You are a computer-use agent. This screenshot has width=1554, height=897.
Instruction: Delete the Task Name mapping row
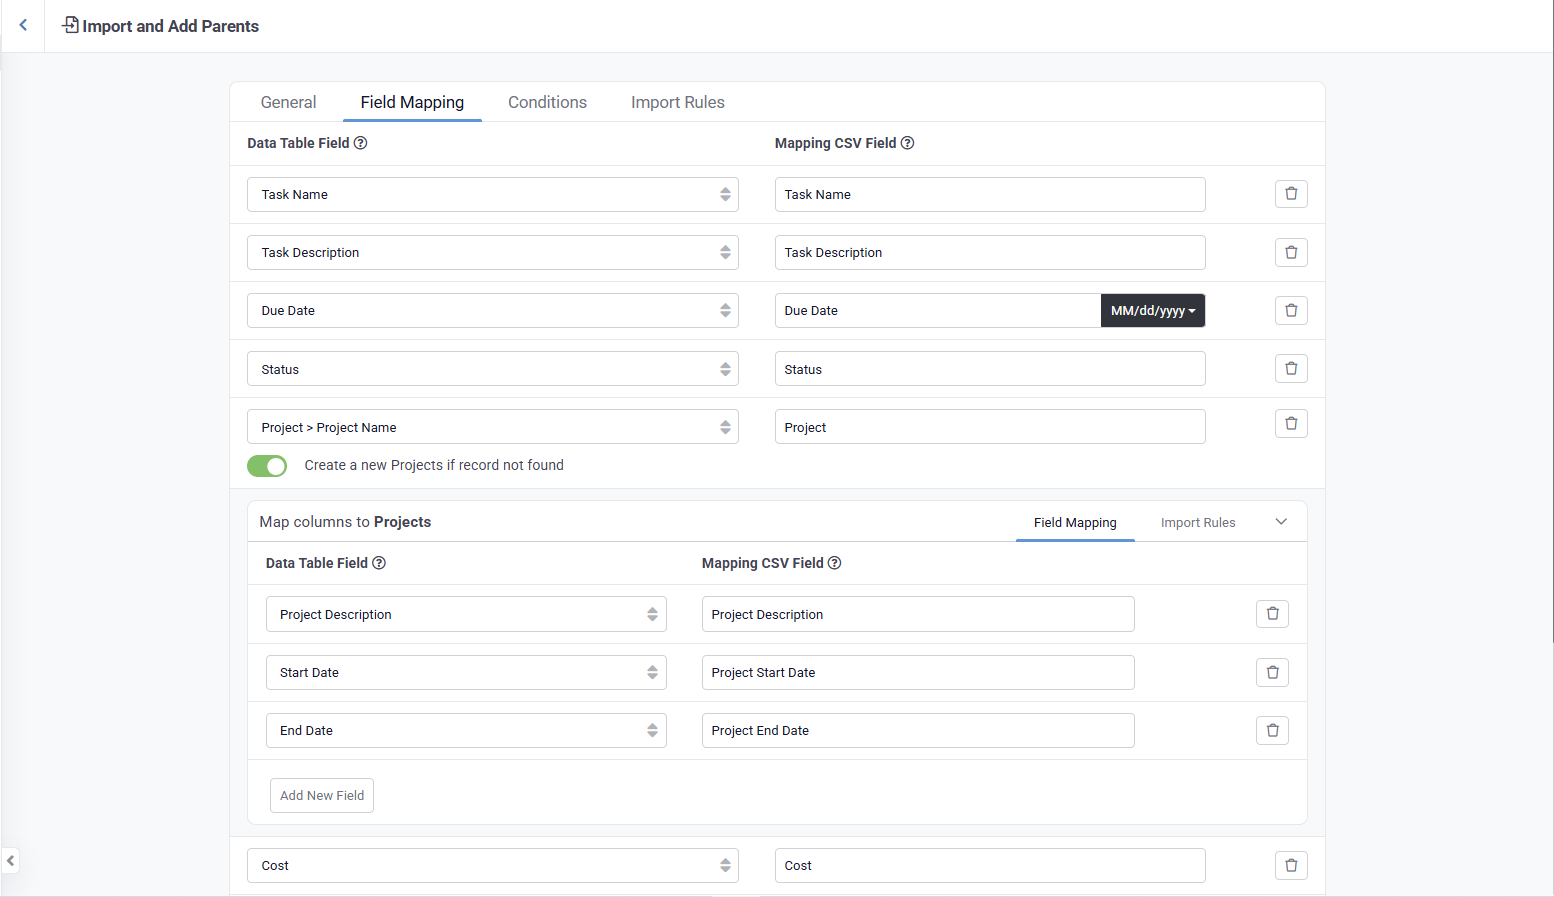tap(1291, 194)
